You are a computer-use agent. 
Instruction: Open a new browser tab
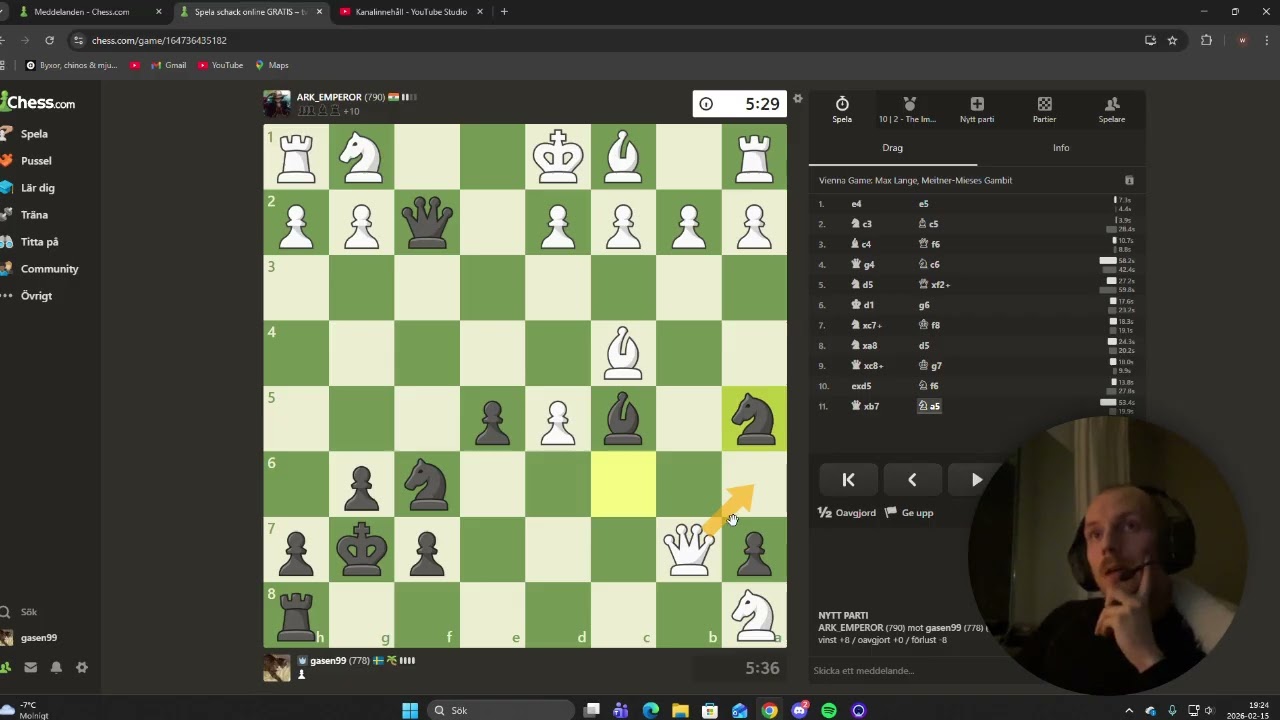(504, 12)
